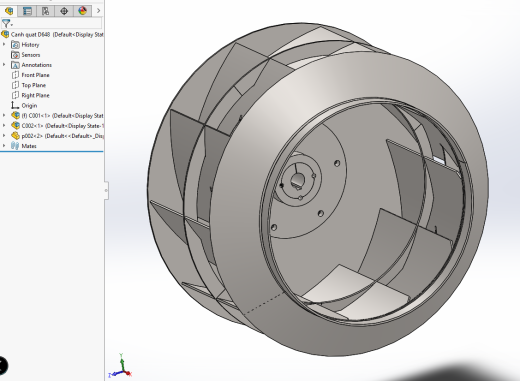Click inside the tree filter search field
Viewport: 520px width, 381px height.
click(x=57, y=23)
